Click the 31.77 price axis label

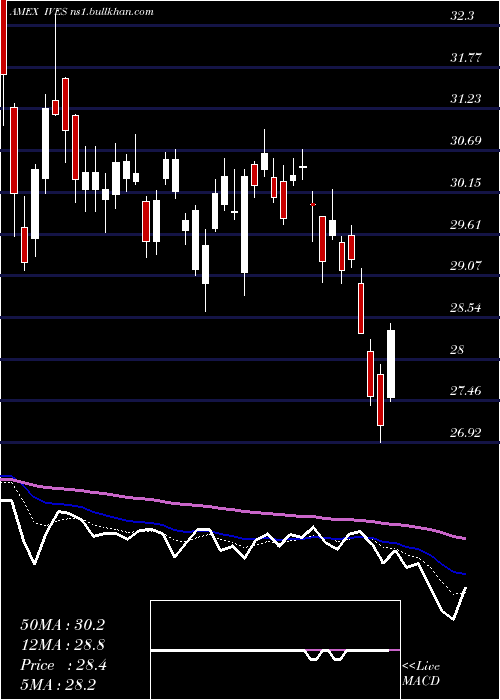point(466,58)
